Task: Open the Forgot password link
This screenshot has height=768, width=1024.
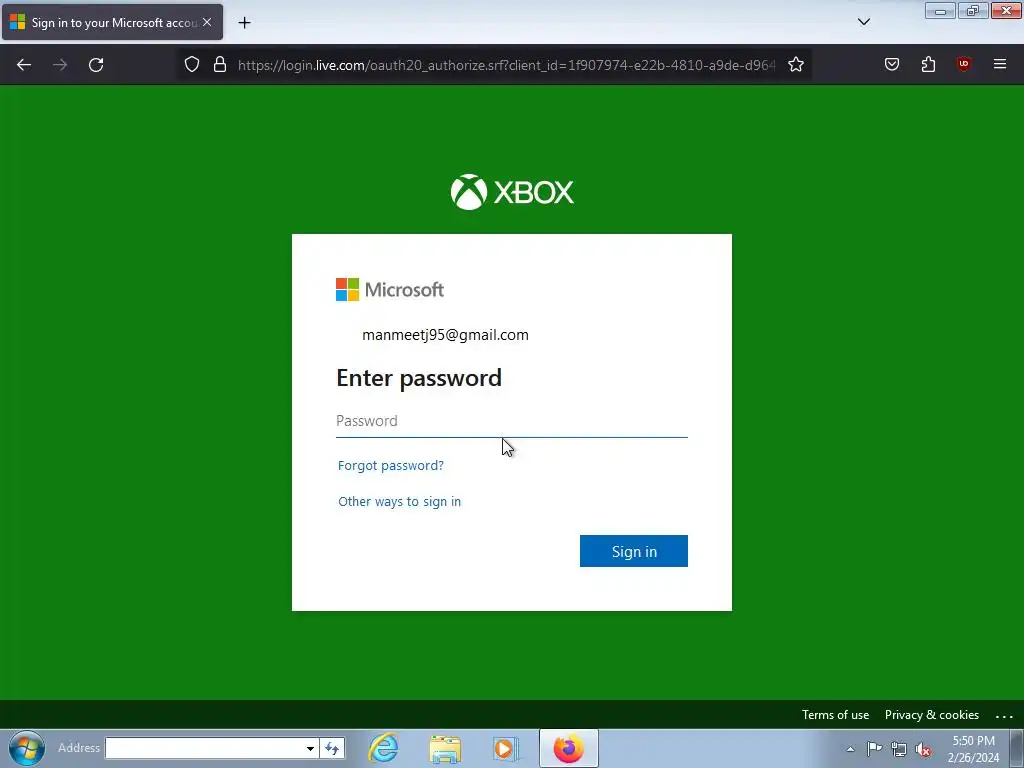Action: pyautogui.click(x=391, y=466)
